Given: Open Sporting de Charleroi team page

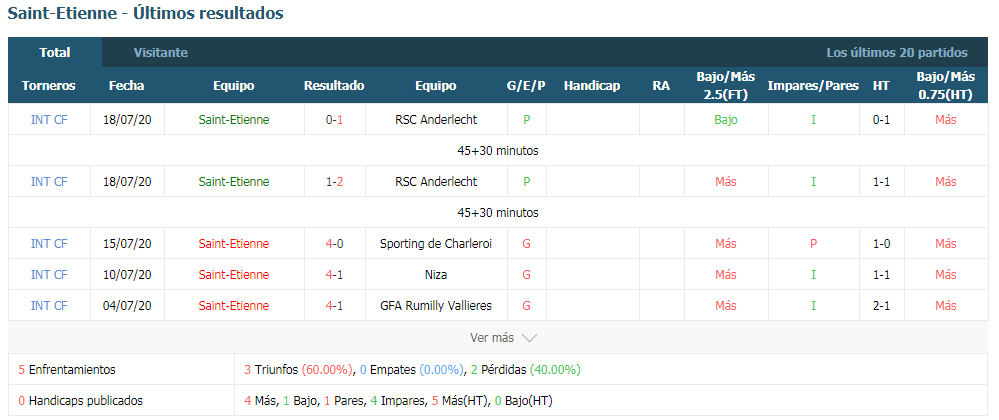Looking at the screenshot, I should (436, 243).
